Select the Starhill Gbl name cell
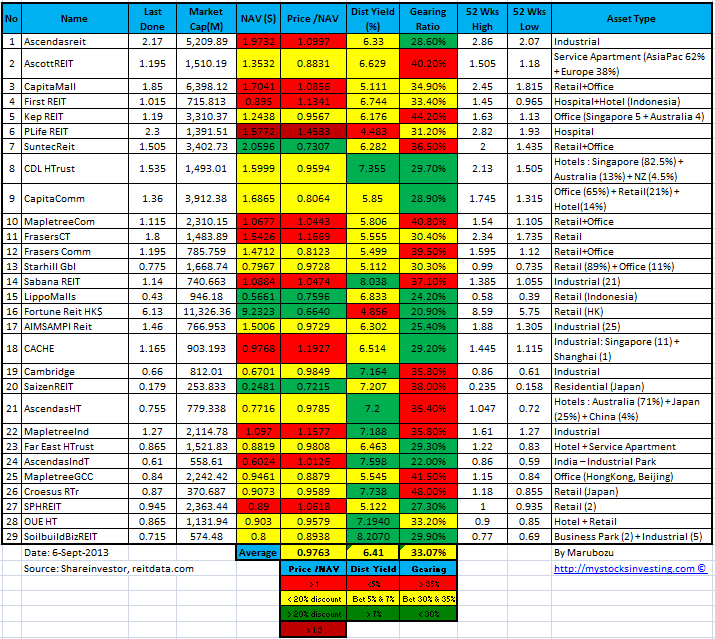Image resolution: width=715 pixels, height=639 pixels. tap(75, 267)
